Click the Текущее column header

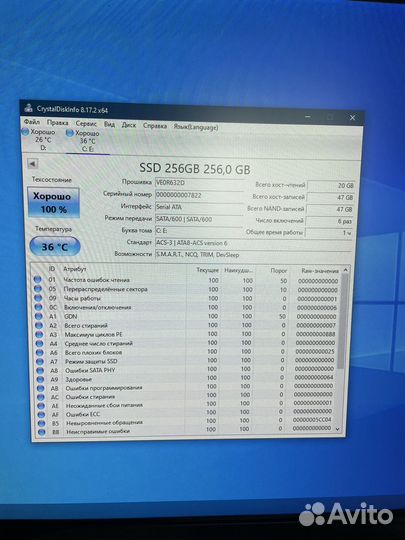pos(207,270)
